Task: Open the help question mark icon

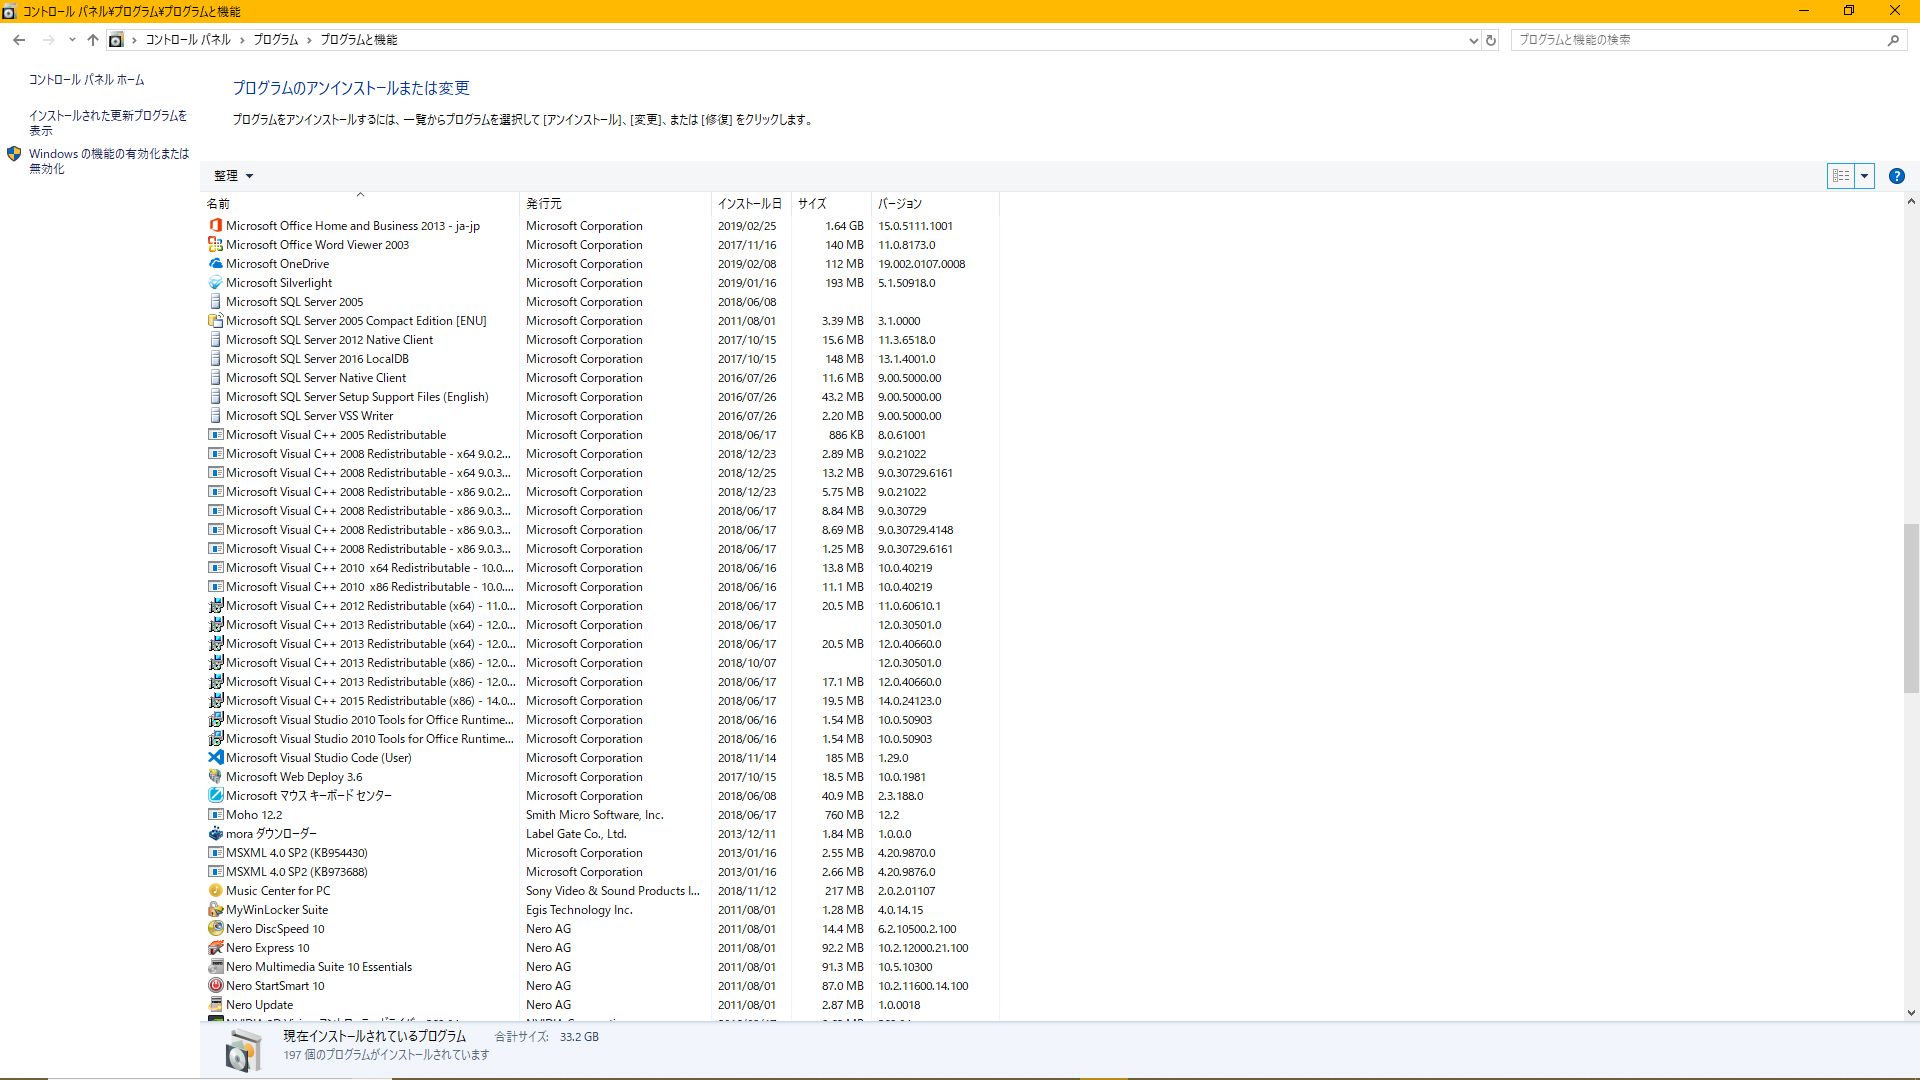Action: pos(1896,176)
